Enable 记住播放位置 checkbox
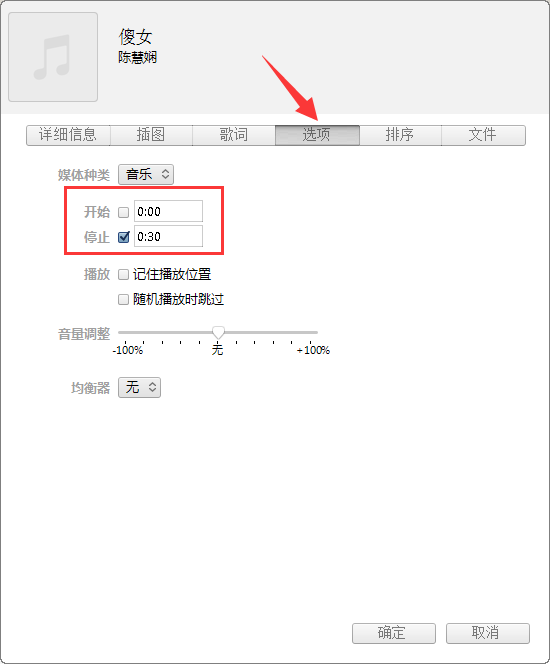 123,274
